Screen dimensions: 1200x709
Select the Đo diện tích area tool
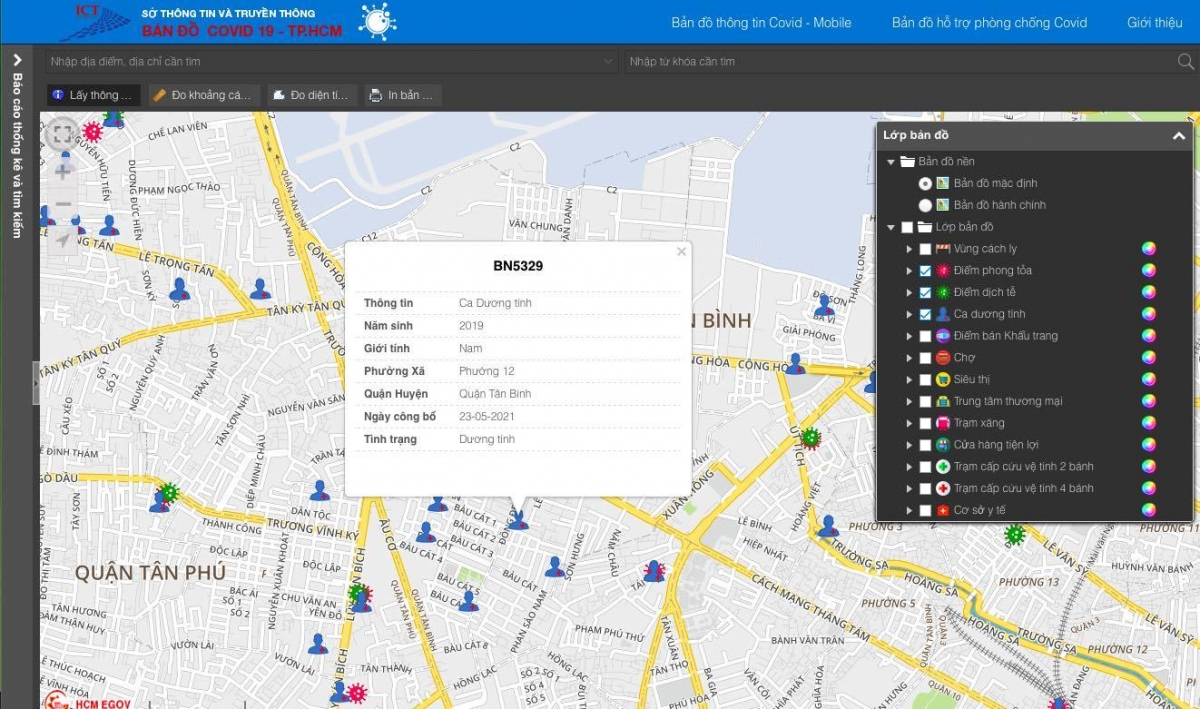[311, 96]
